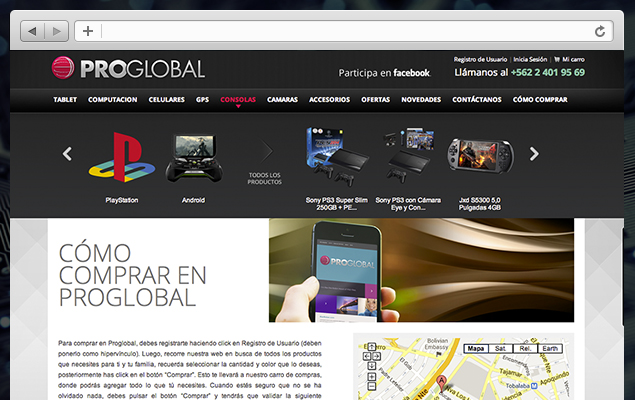Open the Registro de Usuario link

click(480, 60)
